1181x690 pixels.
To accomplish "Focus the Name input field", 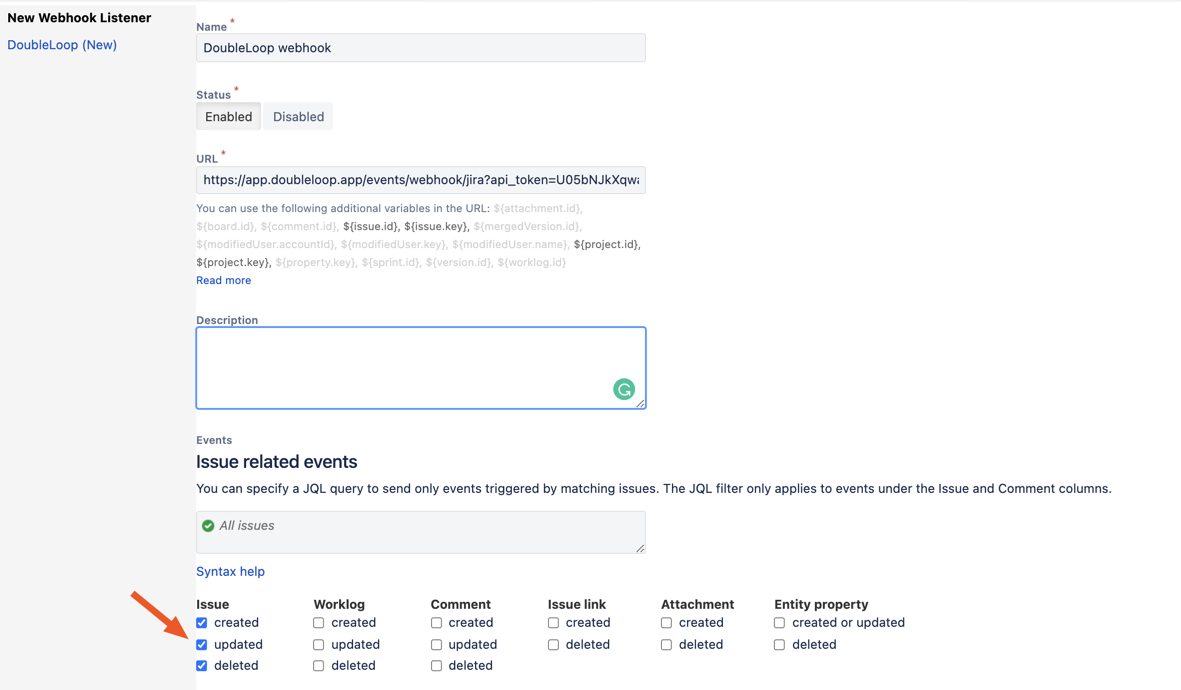I will coord(421,48).
